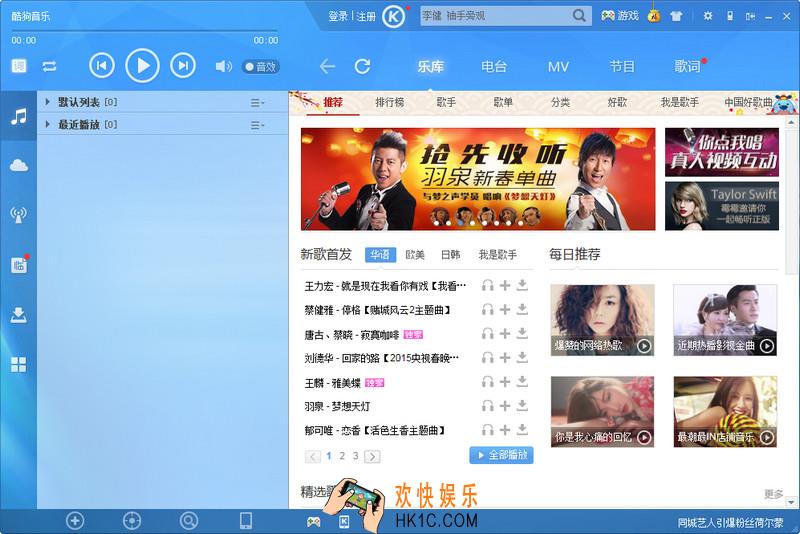Go to next page arrow of new songs
The image size is (800, 534).
372,456
